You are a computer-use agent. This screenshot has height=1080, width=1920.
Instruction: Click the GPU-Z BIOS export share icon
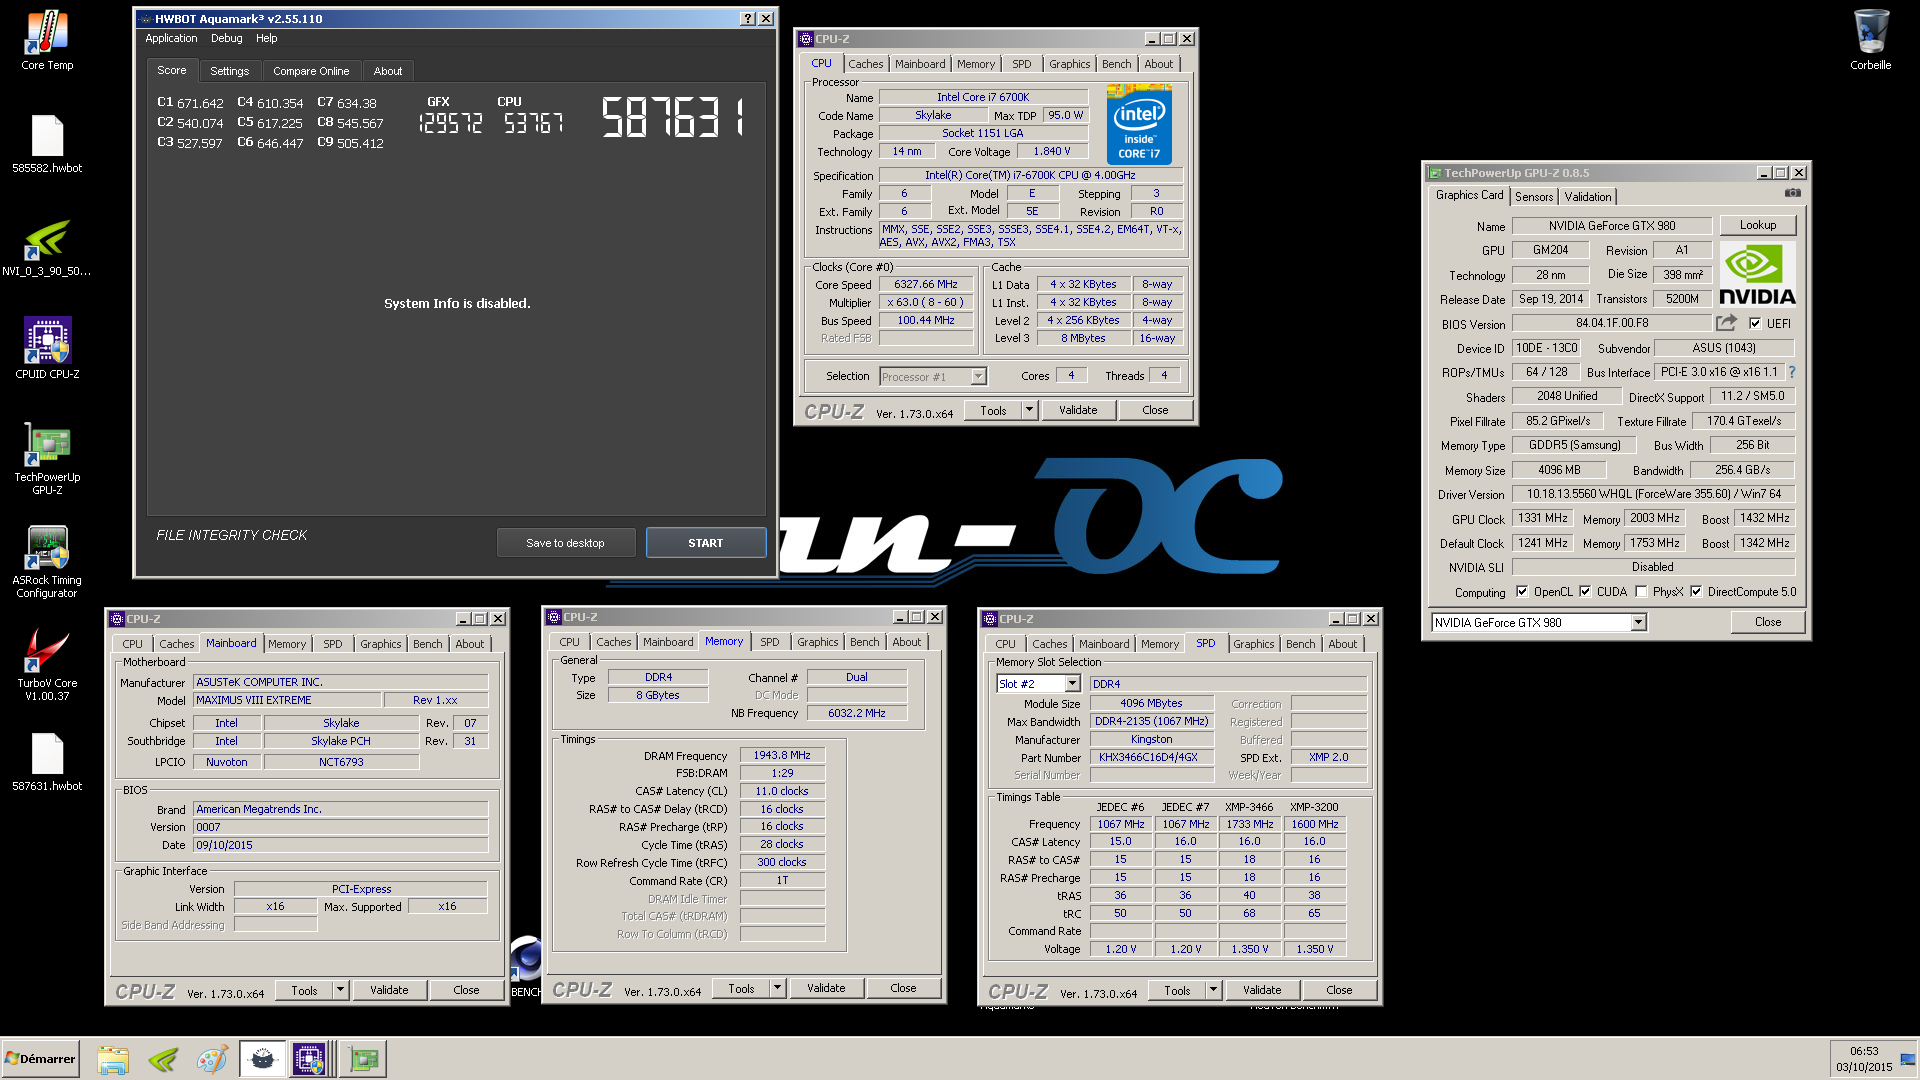1727,323
